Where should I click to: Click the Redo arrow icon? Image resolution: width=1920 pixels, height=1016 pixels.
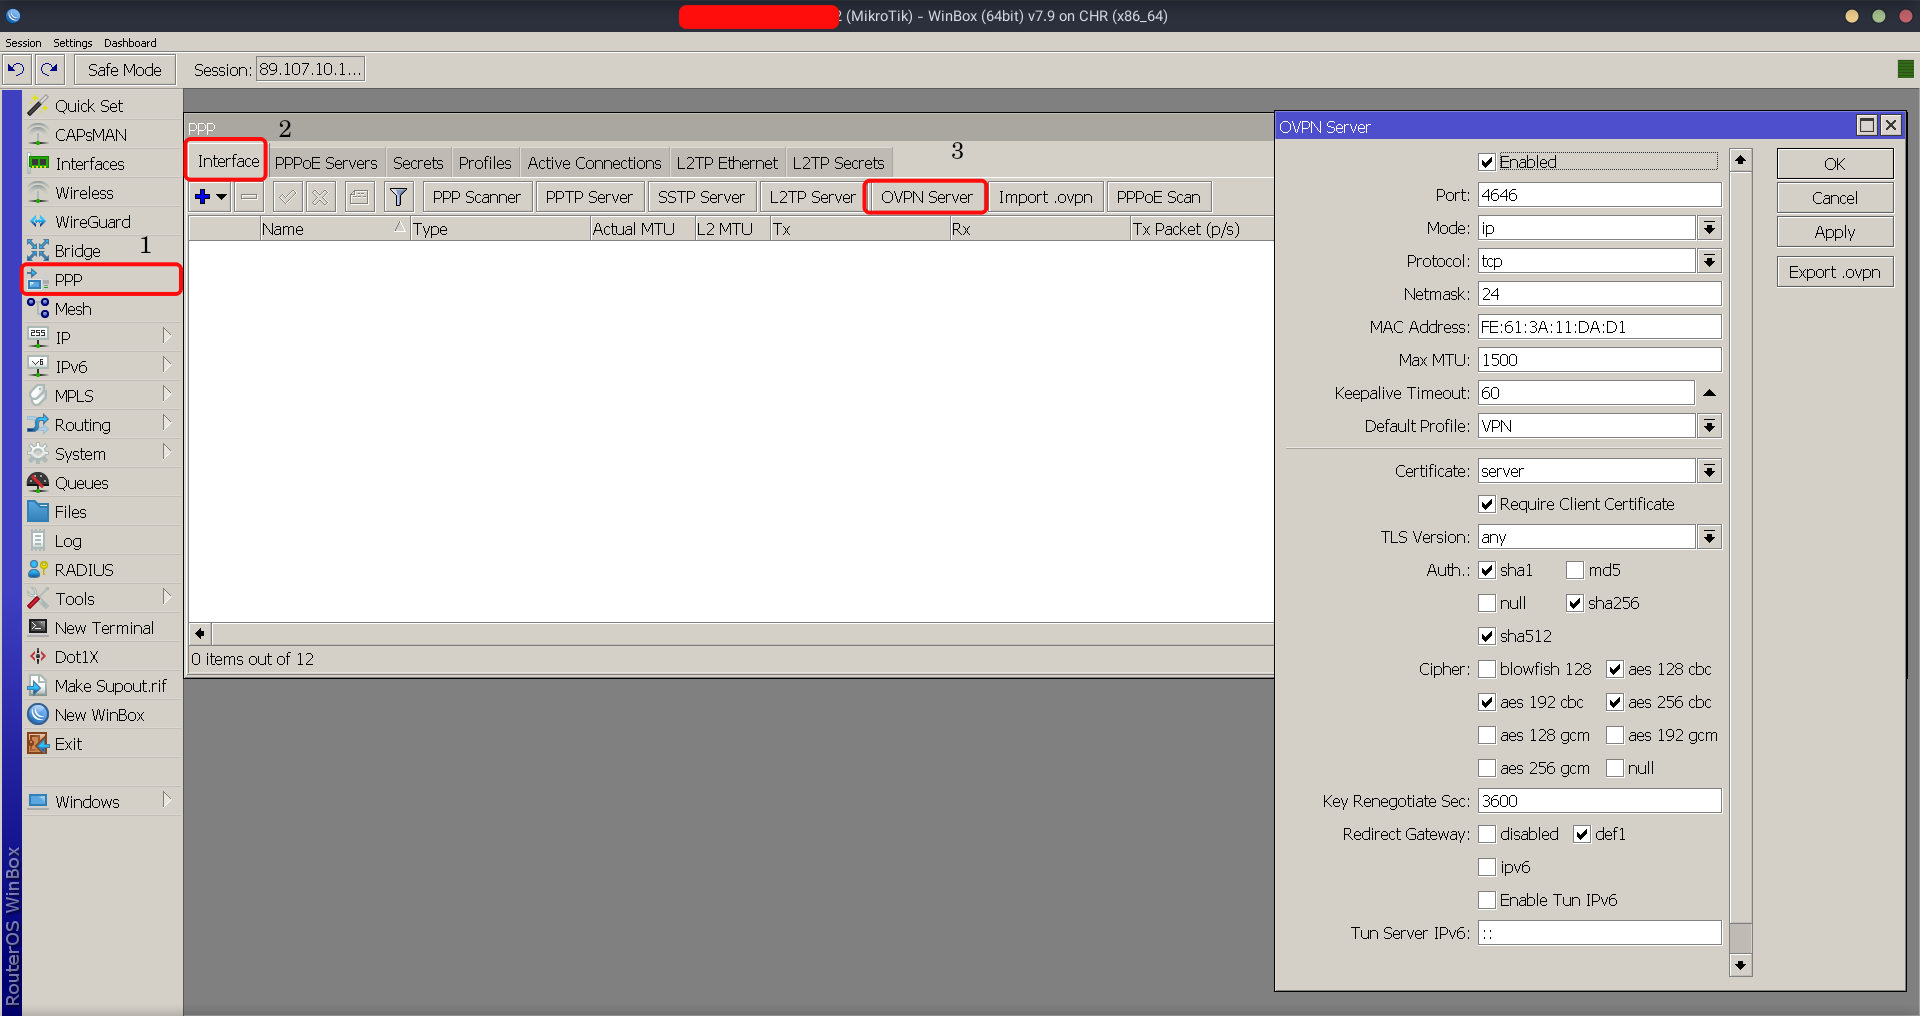point(49,69)
